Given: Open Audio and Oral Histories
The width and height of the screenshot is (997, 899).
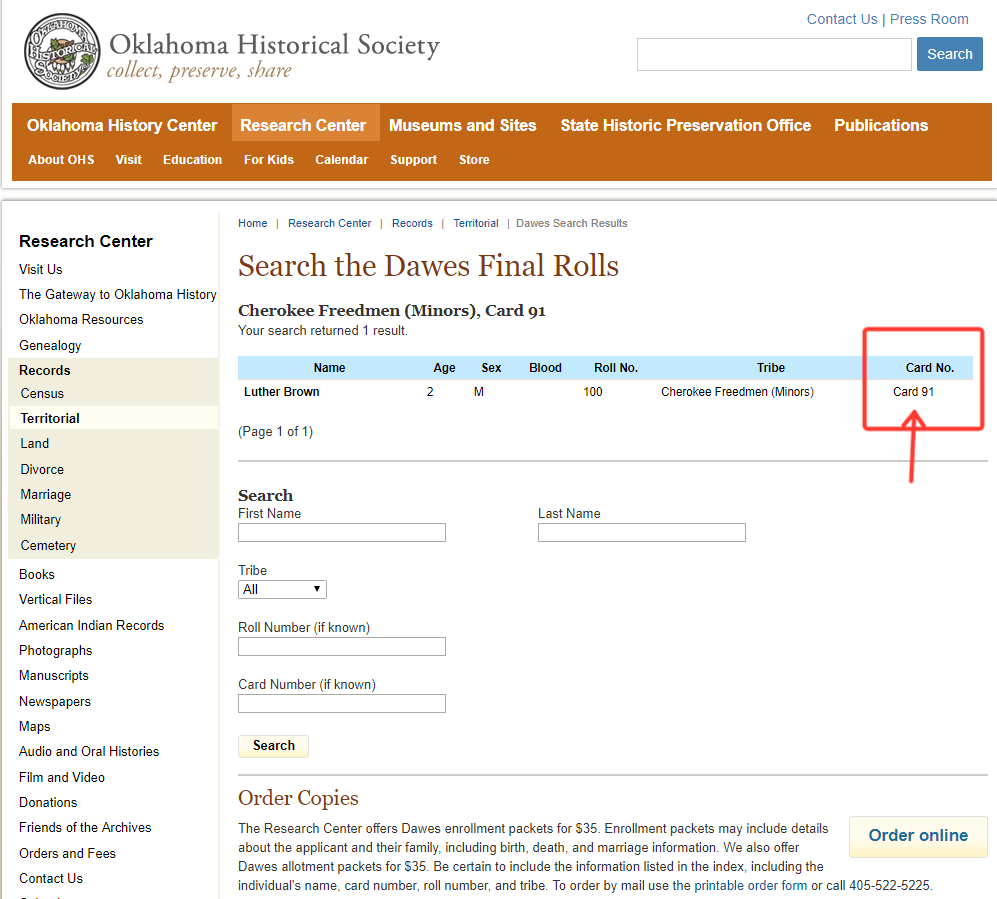Looking at the screenshot, I should 89,751.
